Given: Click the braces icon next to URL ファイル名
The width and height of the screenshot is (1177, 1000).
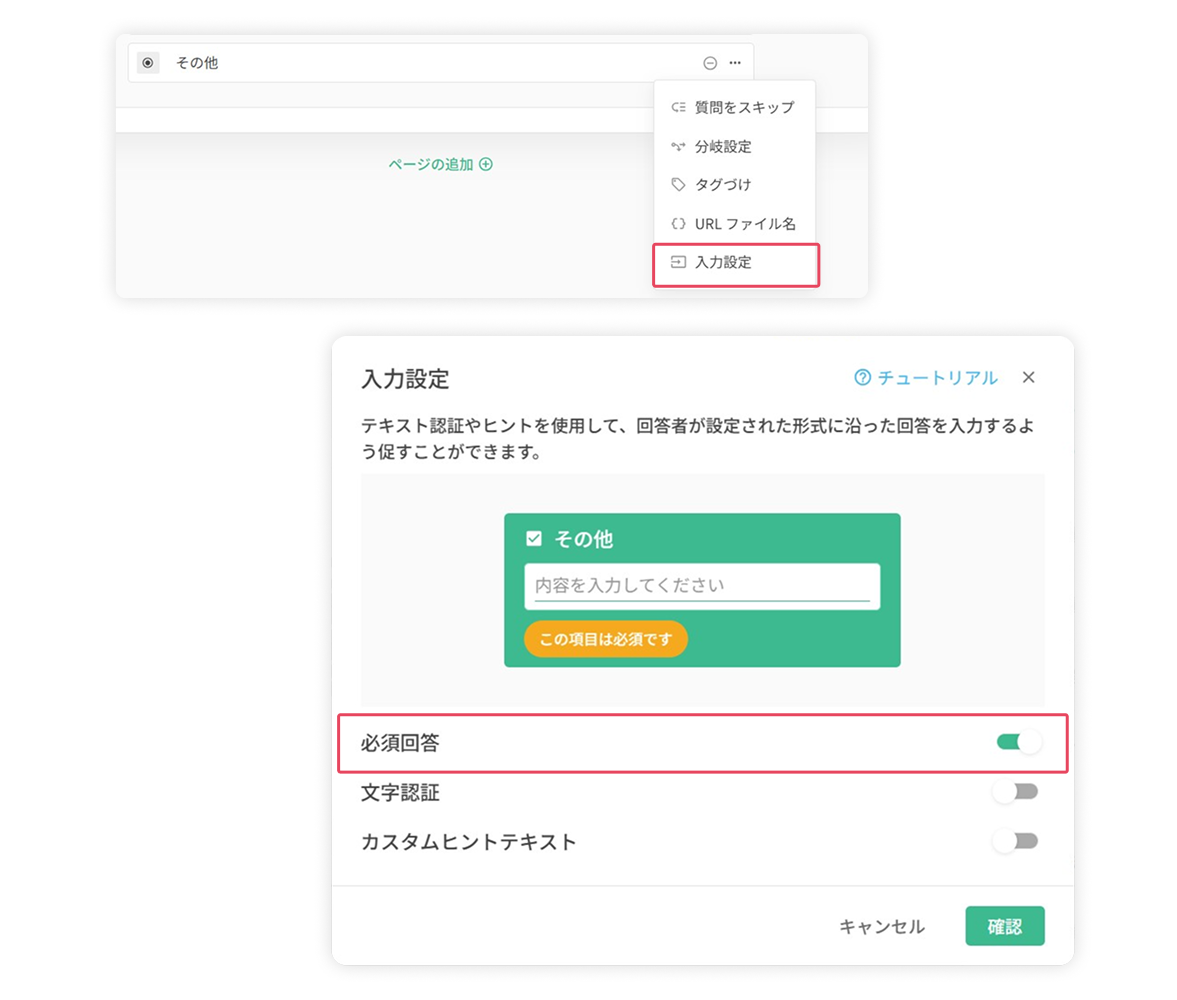Looking at the screenshot, I should 679,224.
